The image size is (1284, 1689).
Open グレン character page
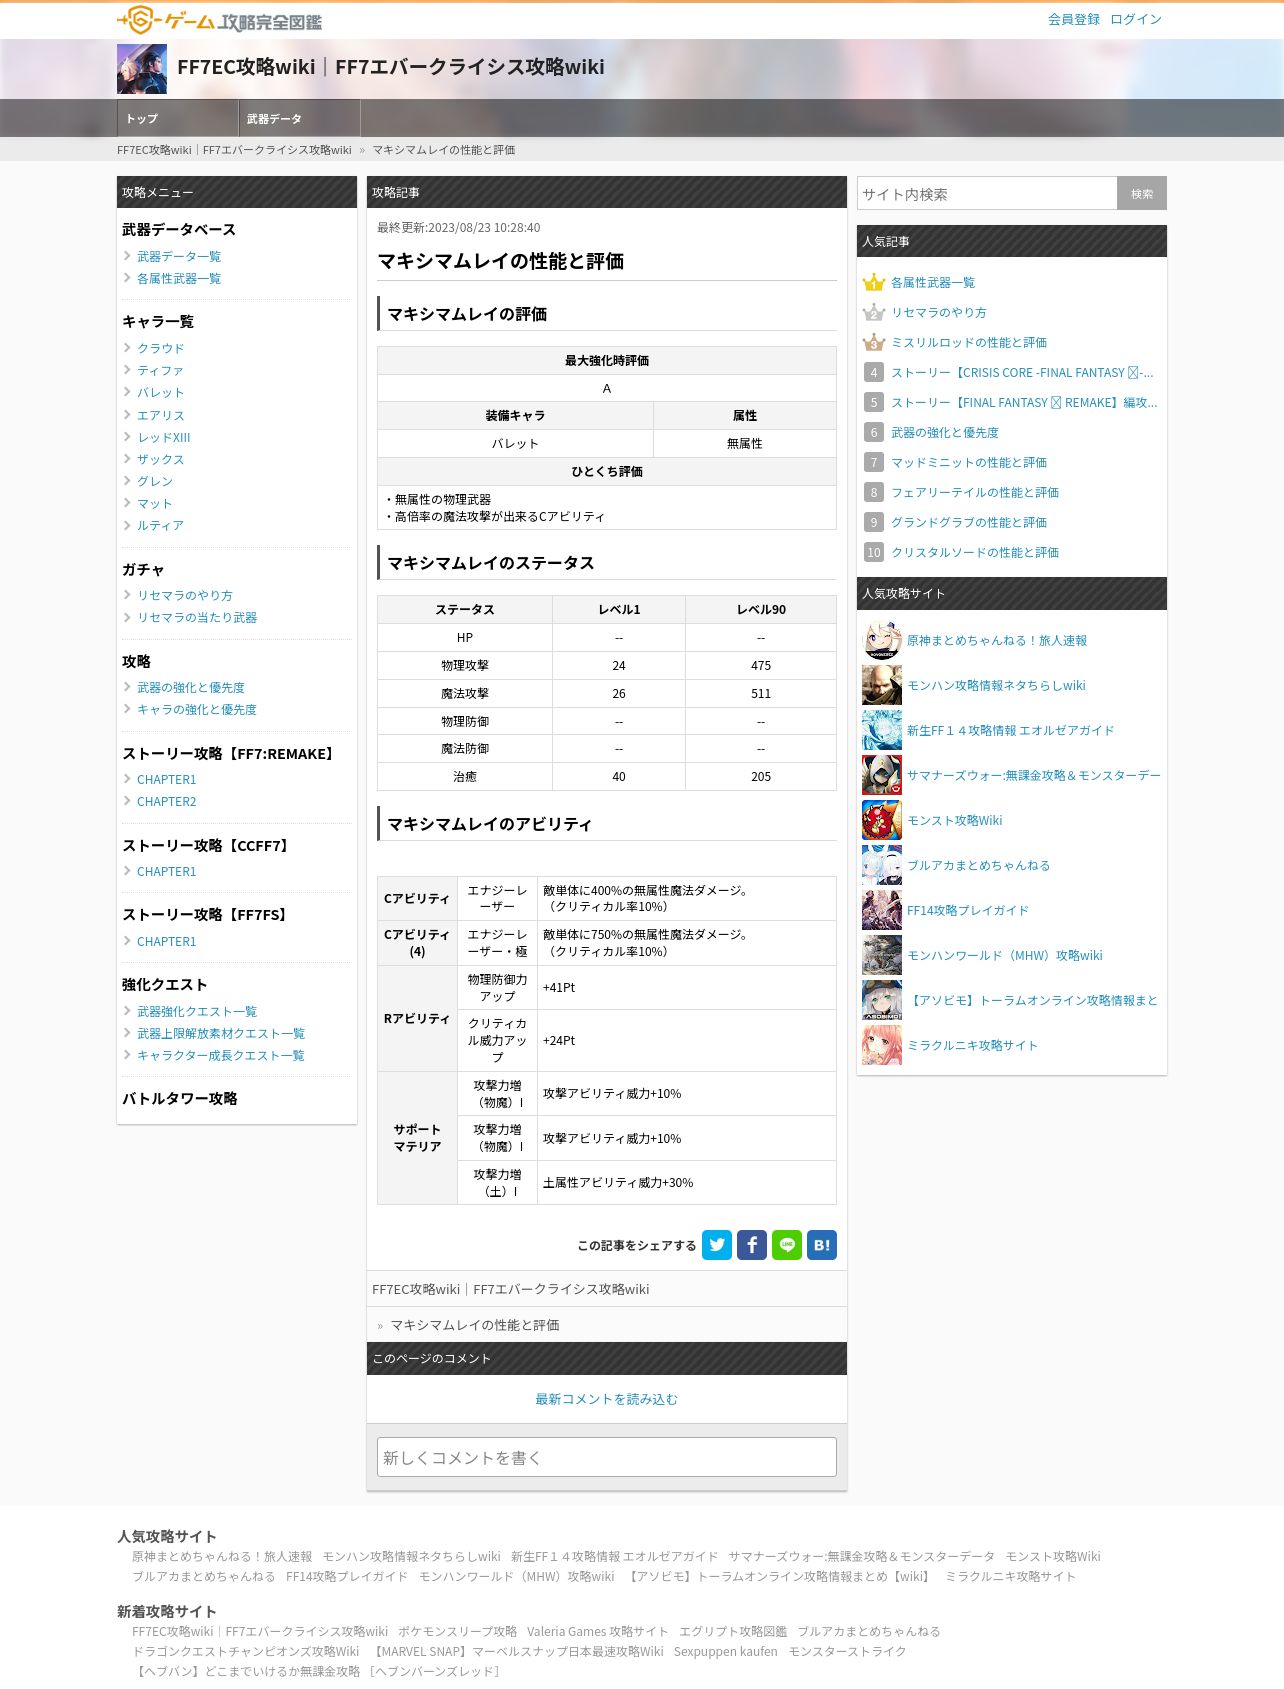click(155, 481)
